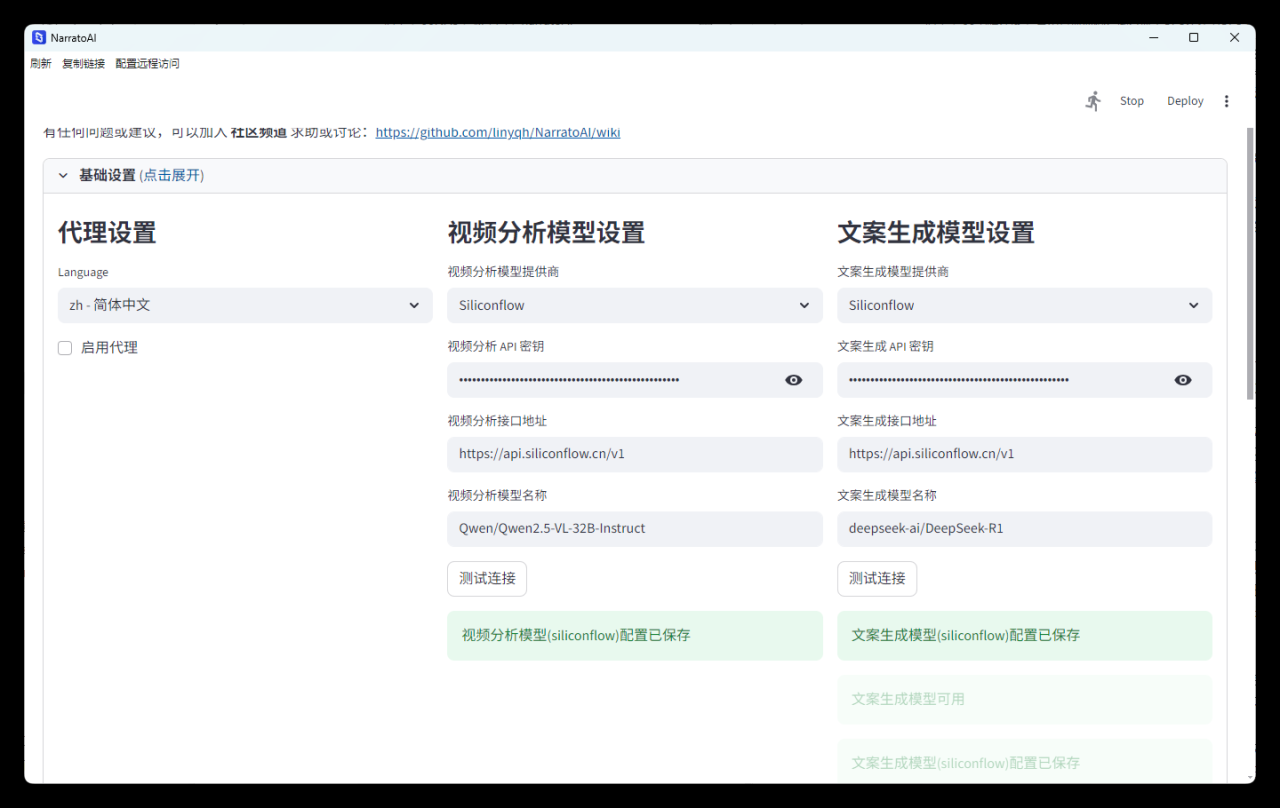
Task: Test the copywriting model connection
Action: click(x=877, y=578)
